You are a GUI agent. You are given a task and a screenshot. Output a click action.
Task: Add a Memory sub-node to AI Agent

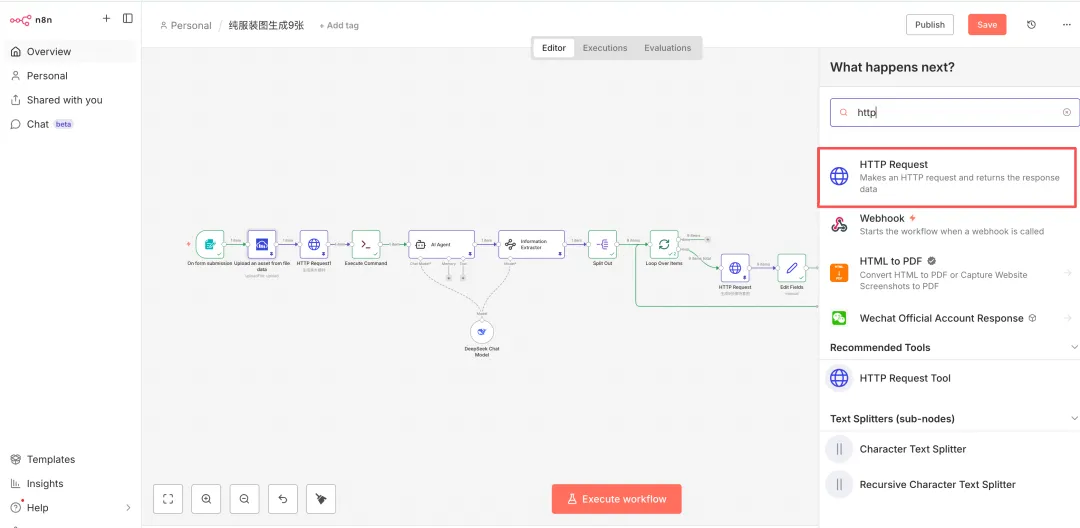pos(448,277)
